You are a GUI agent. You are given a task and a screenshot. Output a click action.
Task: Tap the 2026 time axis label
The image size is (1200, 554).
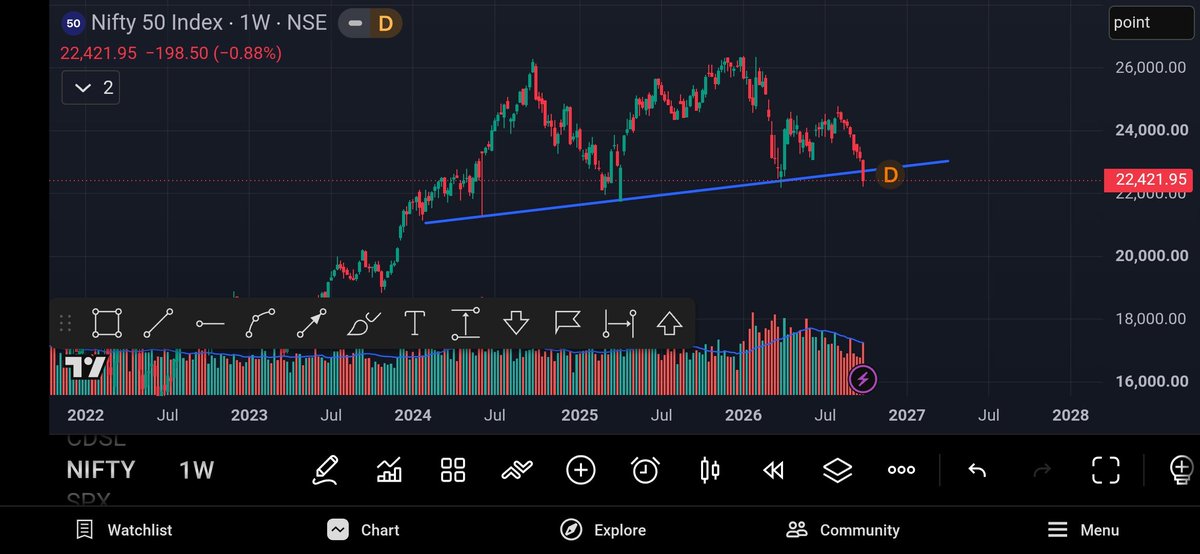click(743, 415)
